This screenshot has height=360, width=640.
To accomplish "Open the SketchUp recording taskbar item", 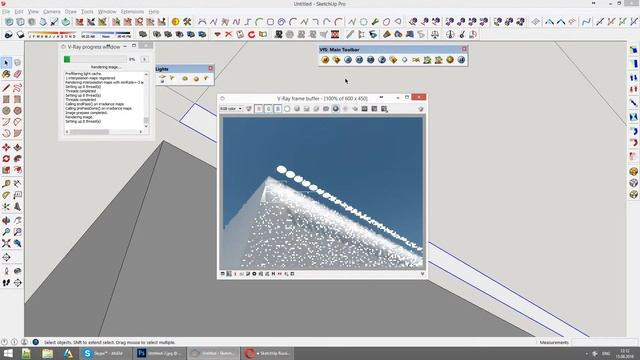I will [268, 353].
